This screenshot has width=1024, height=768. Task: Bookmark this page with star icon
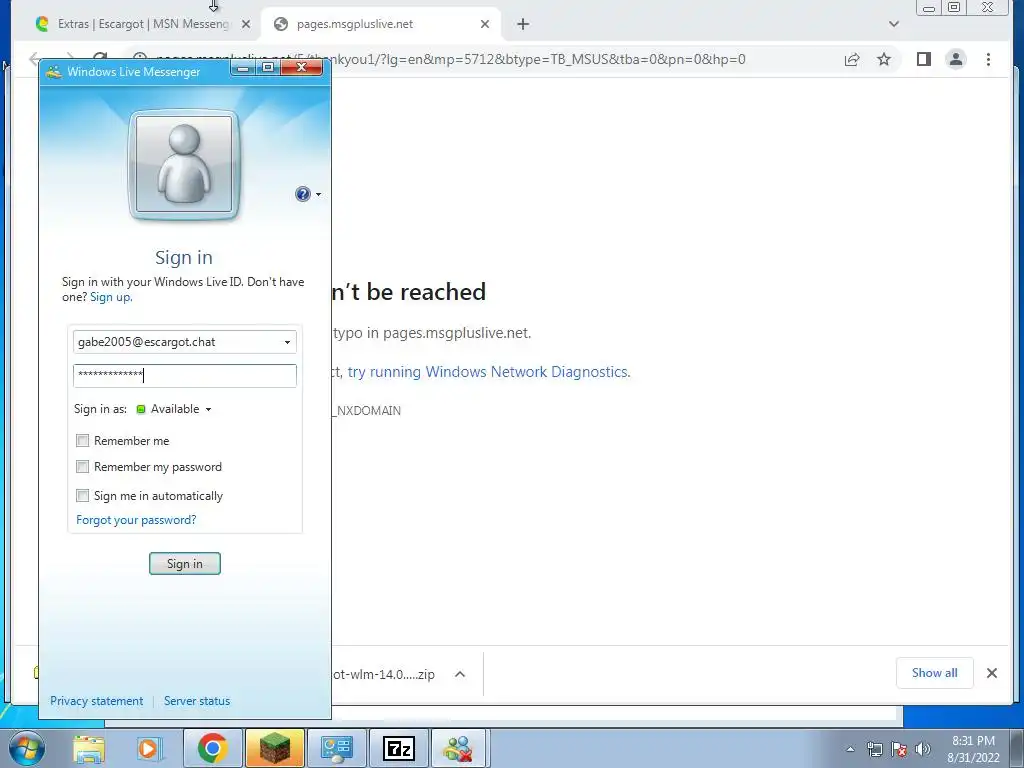pyautogui.click(x=884, y=59)
